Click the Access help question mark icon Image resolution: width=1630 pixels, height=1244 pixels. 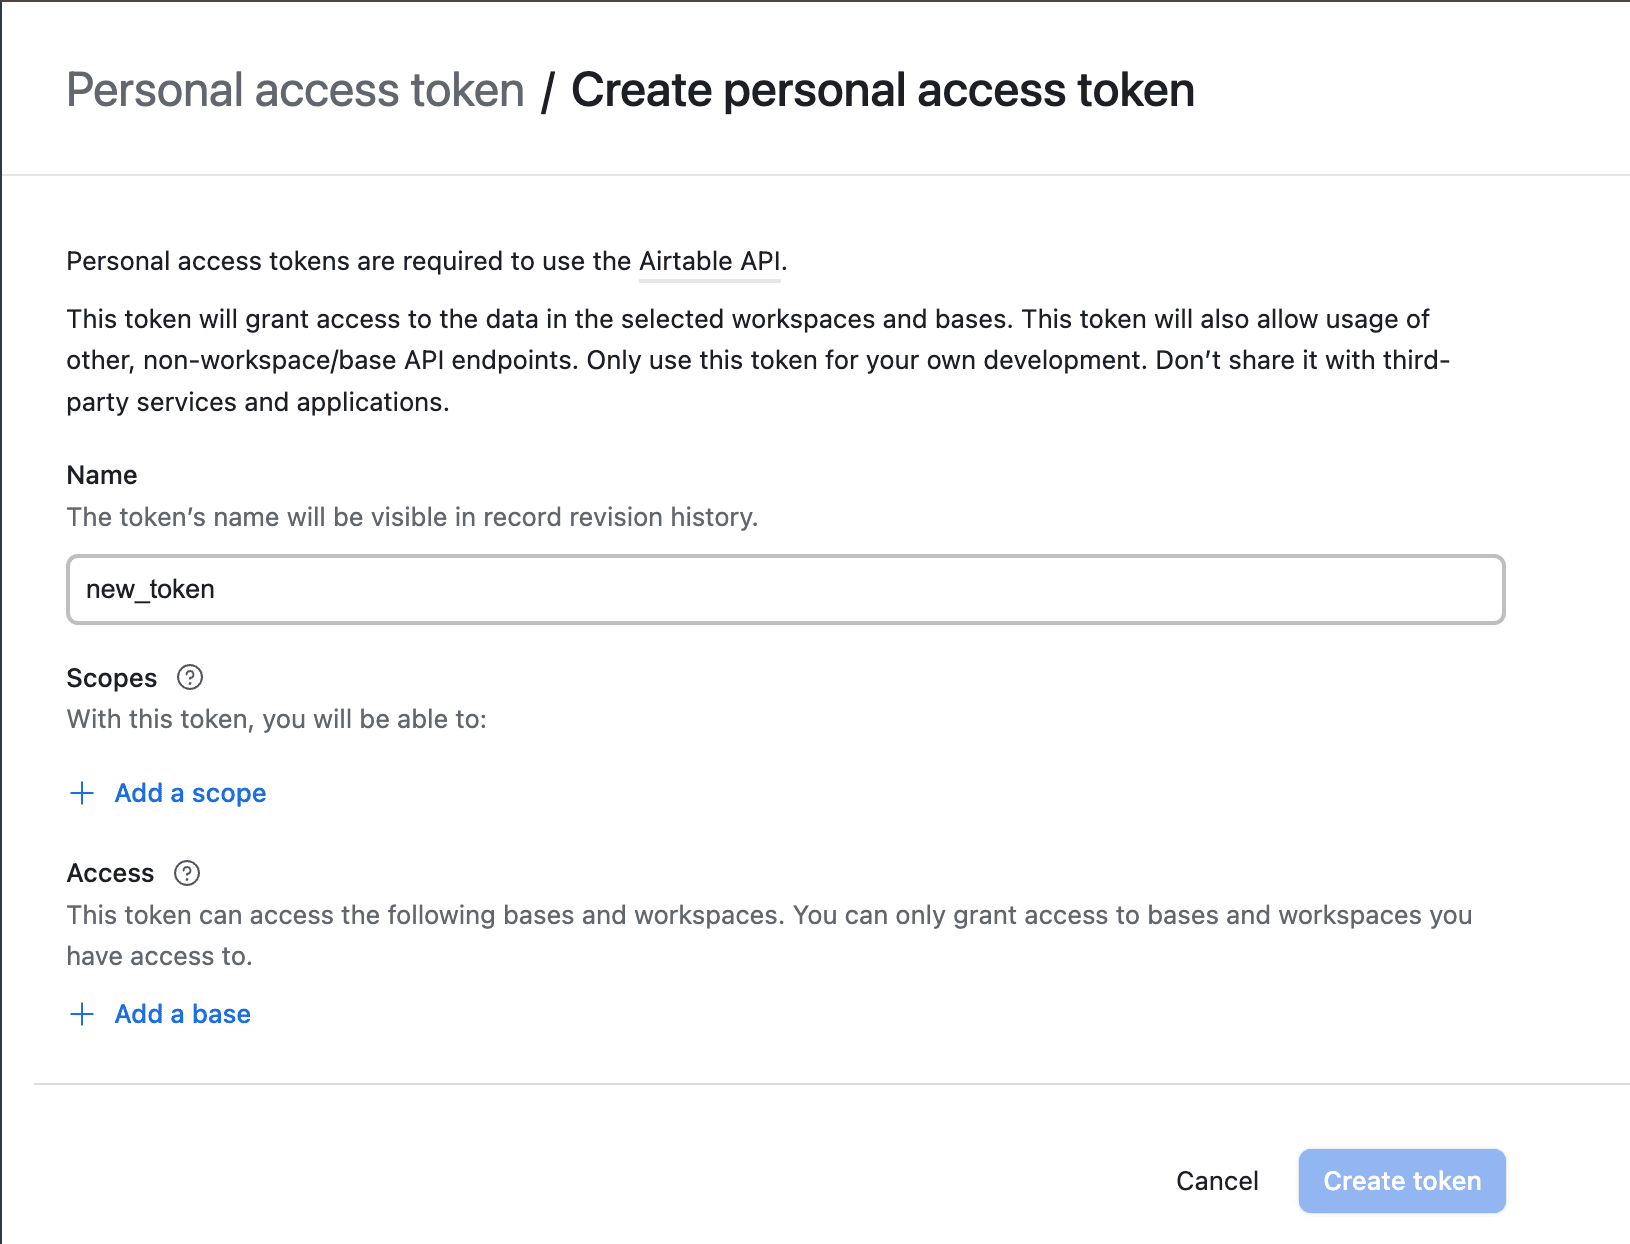pos(187,873)
